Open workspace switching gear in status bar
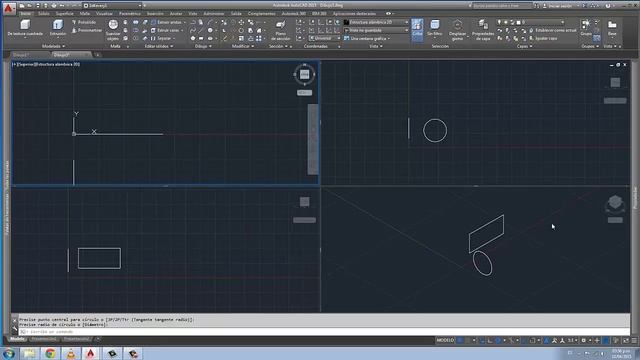The width and height of the screenshot is (640, 360). click(x=584, y=340)
